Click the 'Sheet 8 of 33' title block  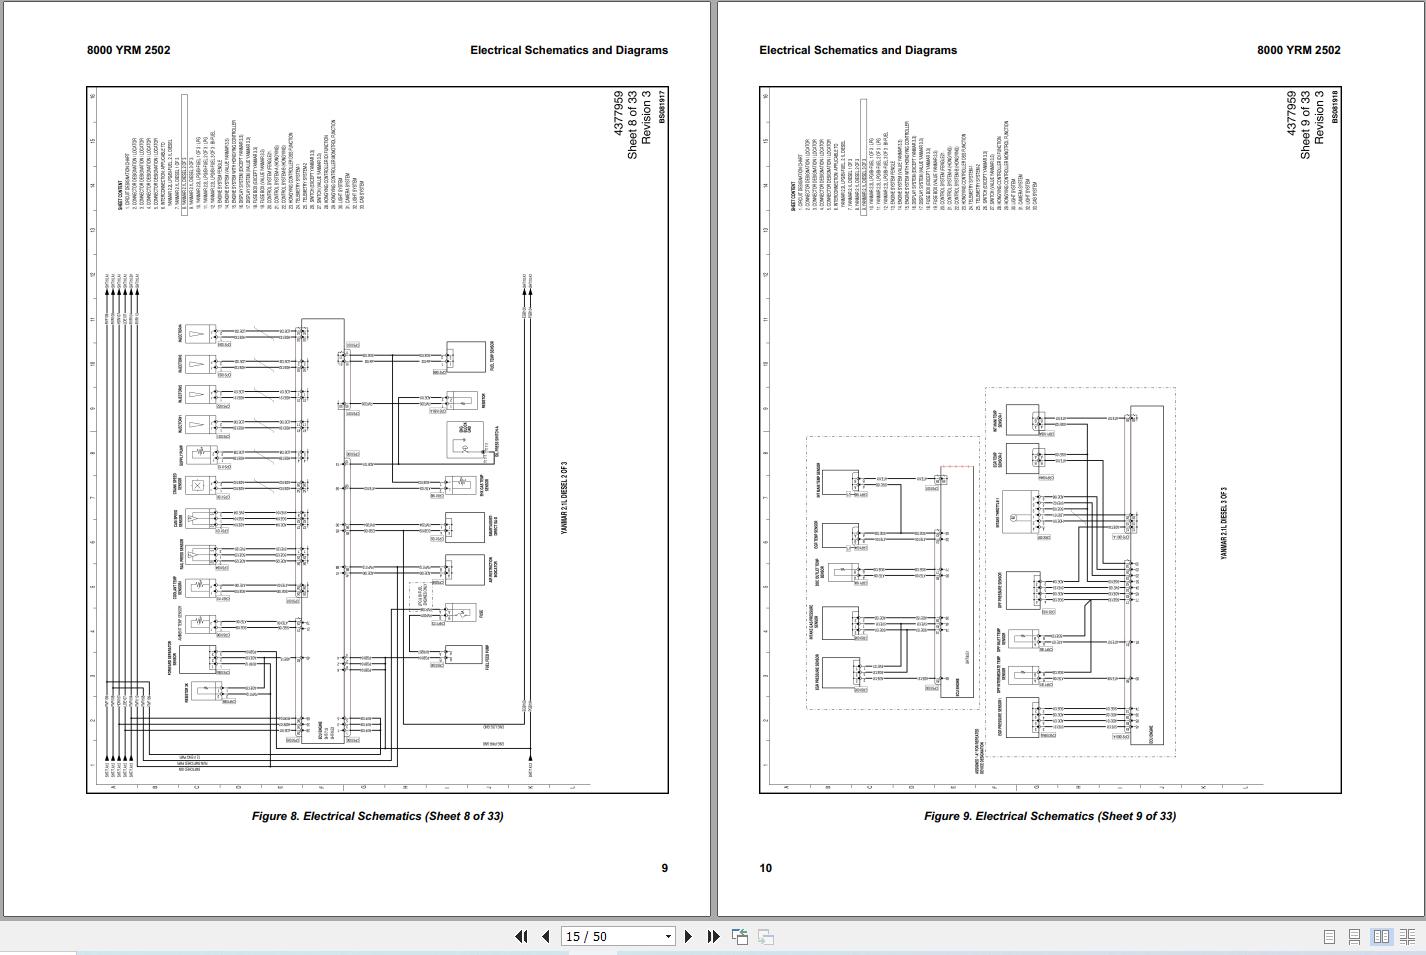[632, 125]
